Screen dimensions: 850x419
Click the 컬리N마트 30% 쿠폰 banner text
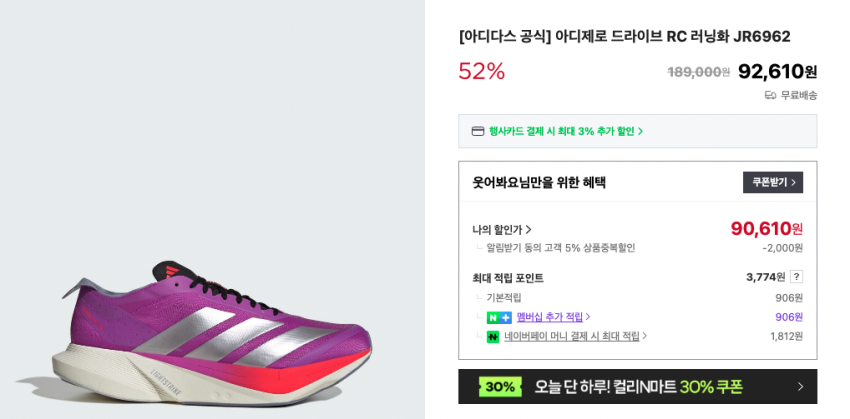coord(638,387)
